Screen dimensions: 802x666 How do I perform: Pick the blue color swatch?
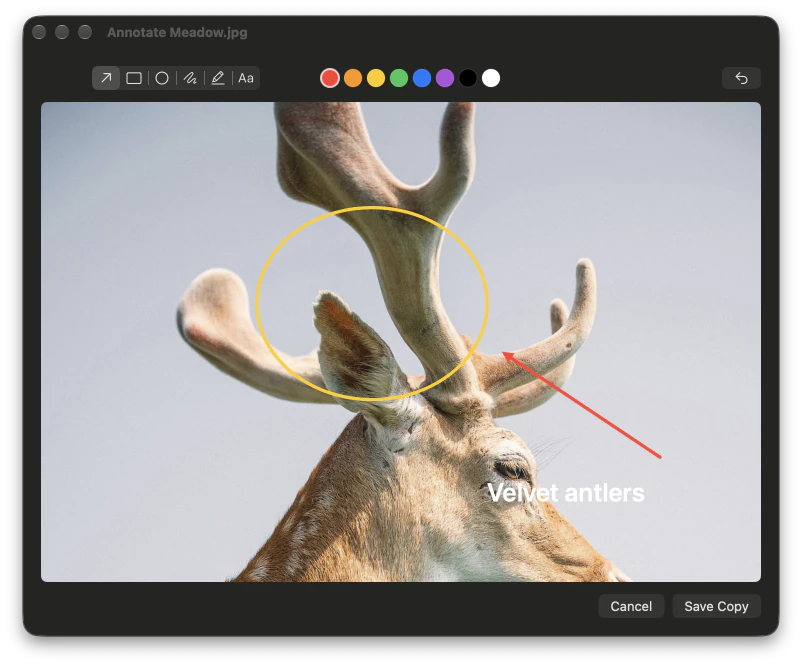(x=422, y=78)
